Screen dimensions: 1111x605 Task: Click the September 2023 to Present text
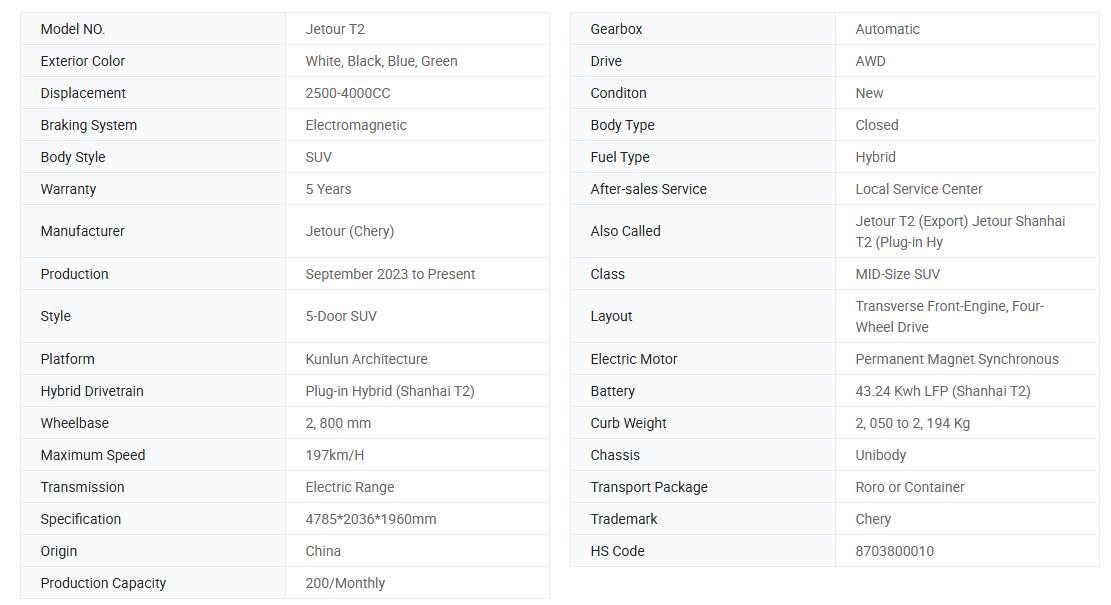390,274
